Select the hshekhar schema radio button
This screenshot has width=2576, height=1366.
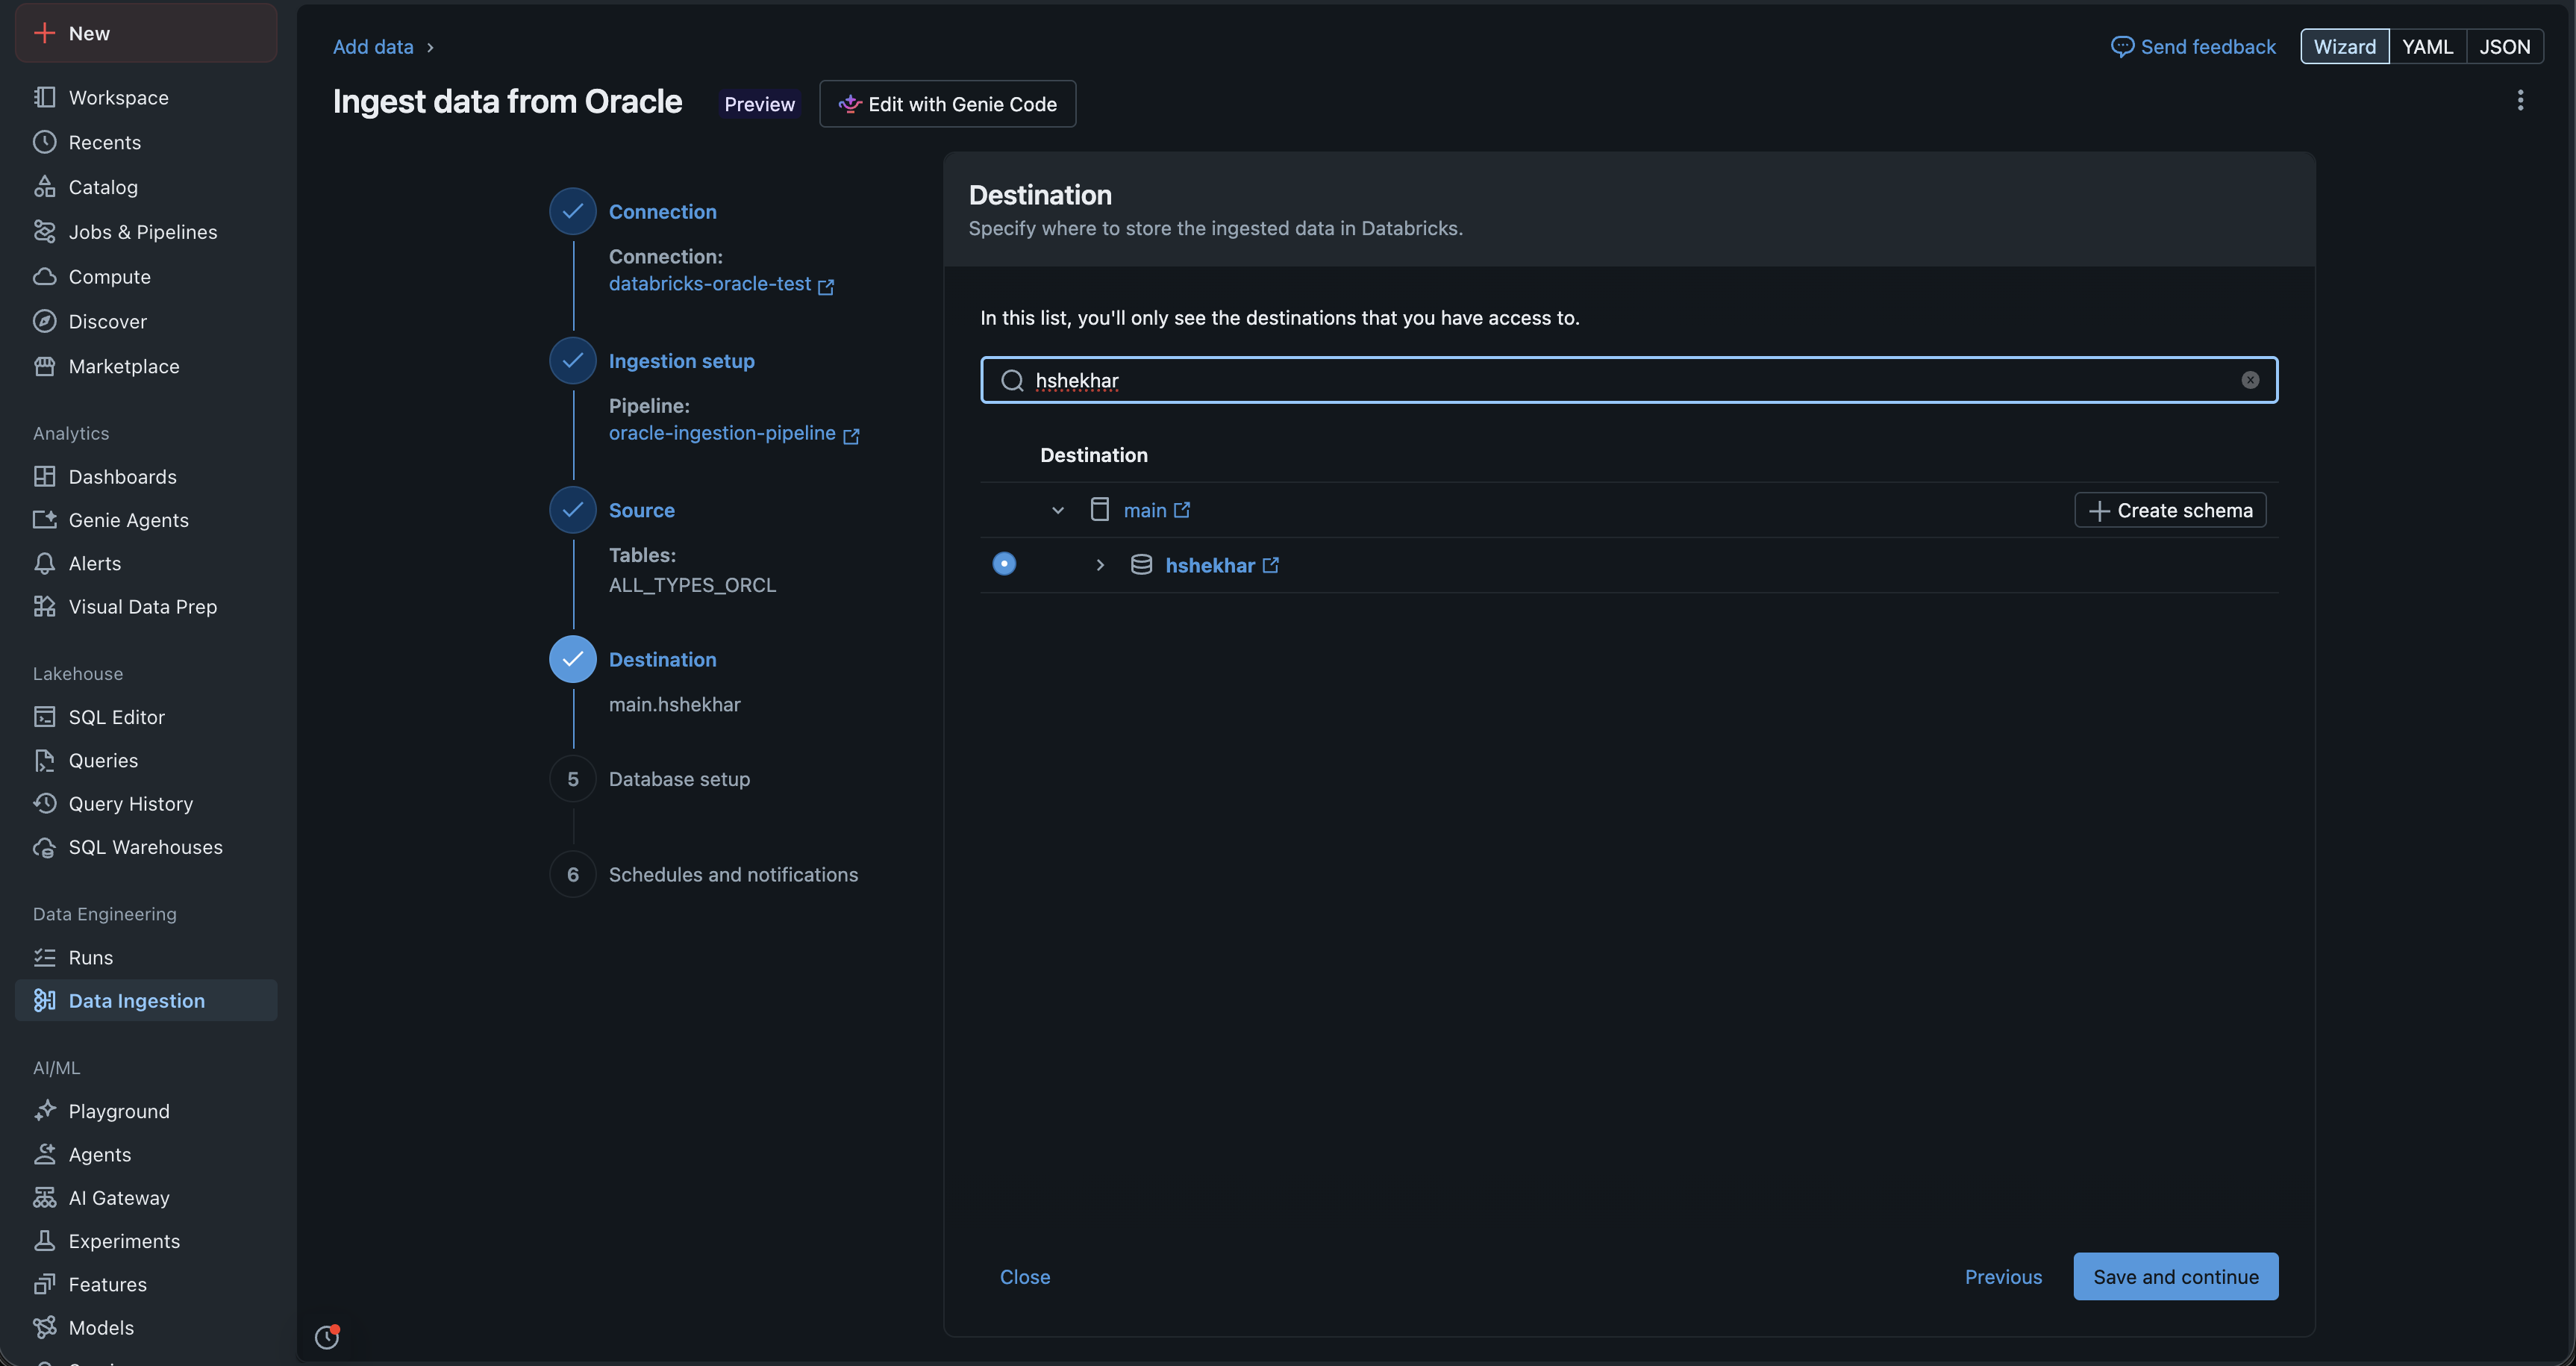pos(1004,564)
